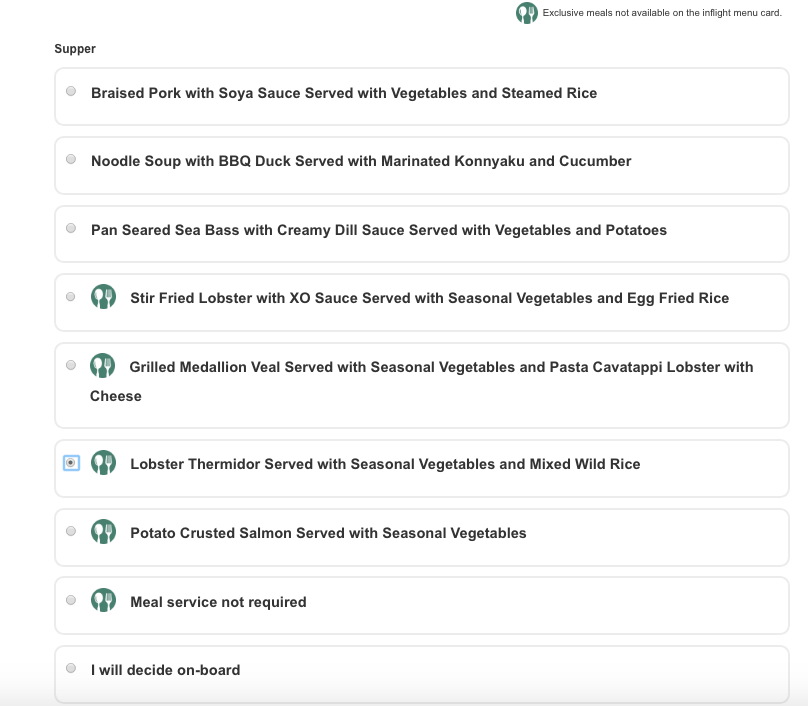
Task: Click Noodle Soup with BBQ Duck text
Action: click(x=361, y=161)
